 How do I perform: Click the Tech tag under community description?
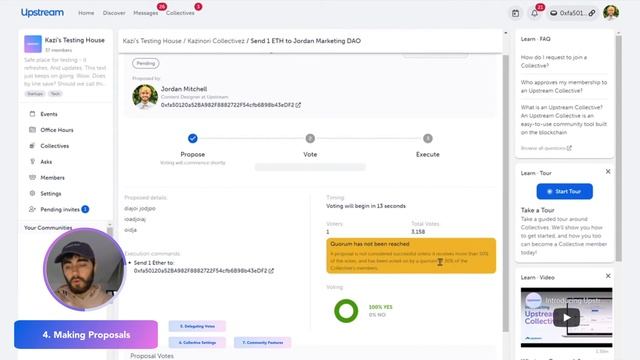pos(55,94)
